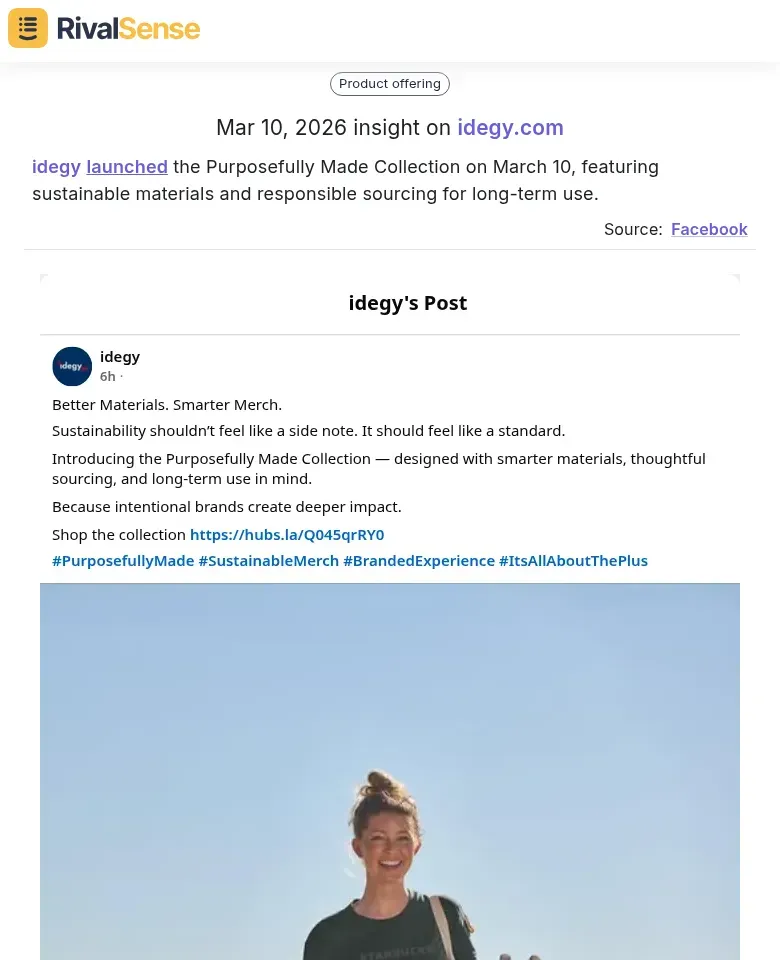Image resolution: width=780 pixels, height=960 pixels.
Task: Open the Facebook source link
Action: (709, 229)
